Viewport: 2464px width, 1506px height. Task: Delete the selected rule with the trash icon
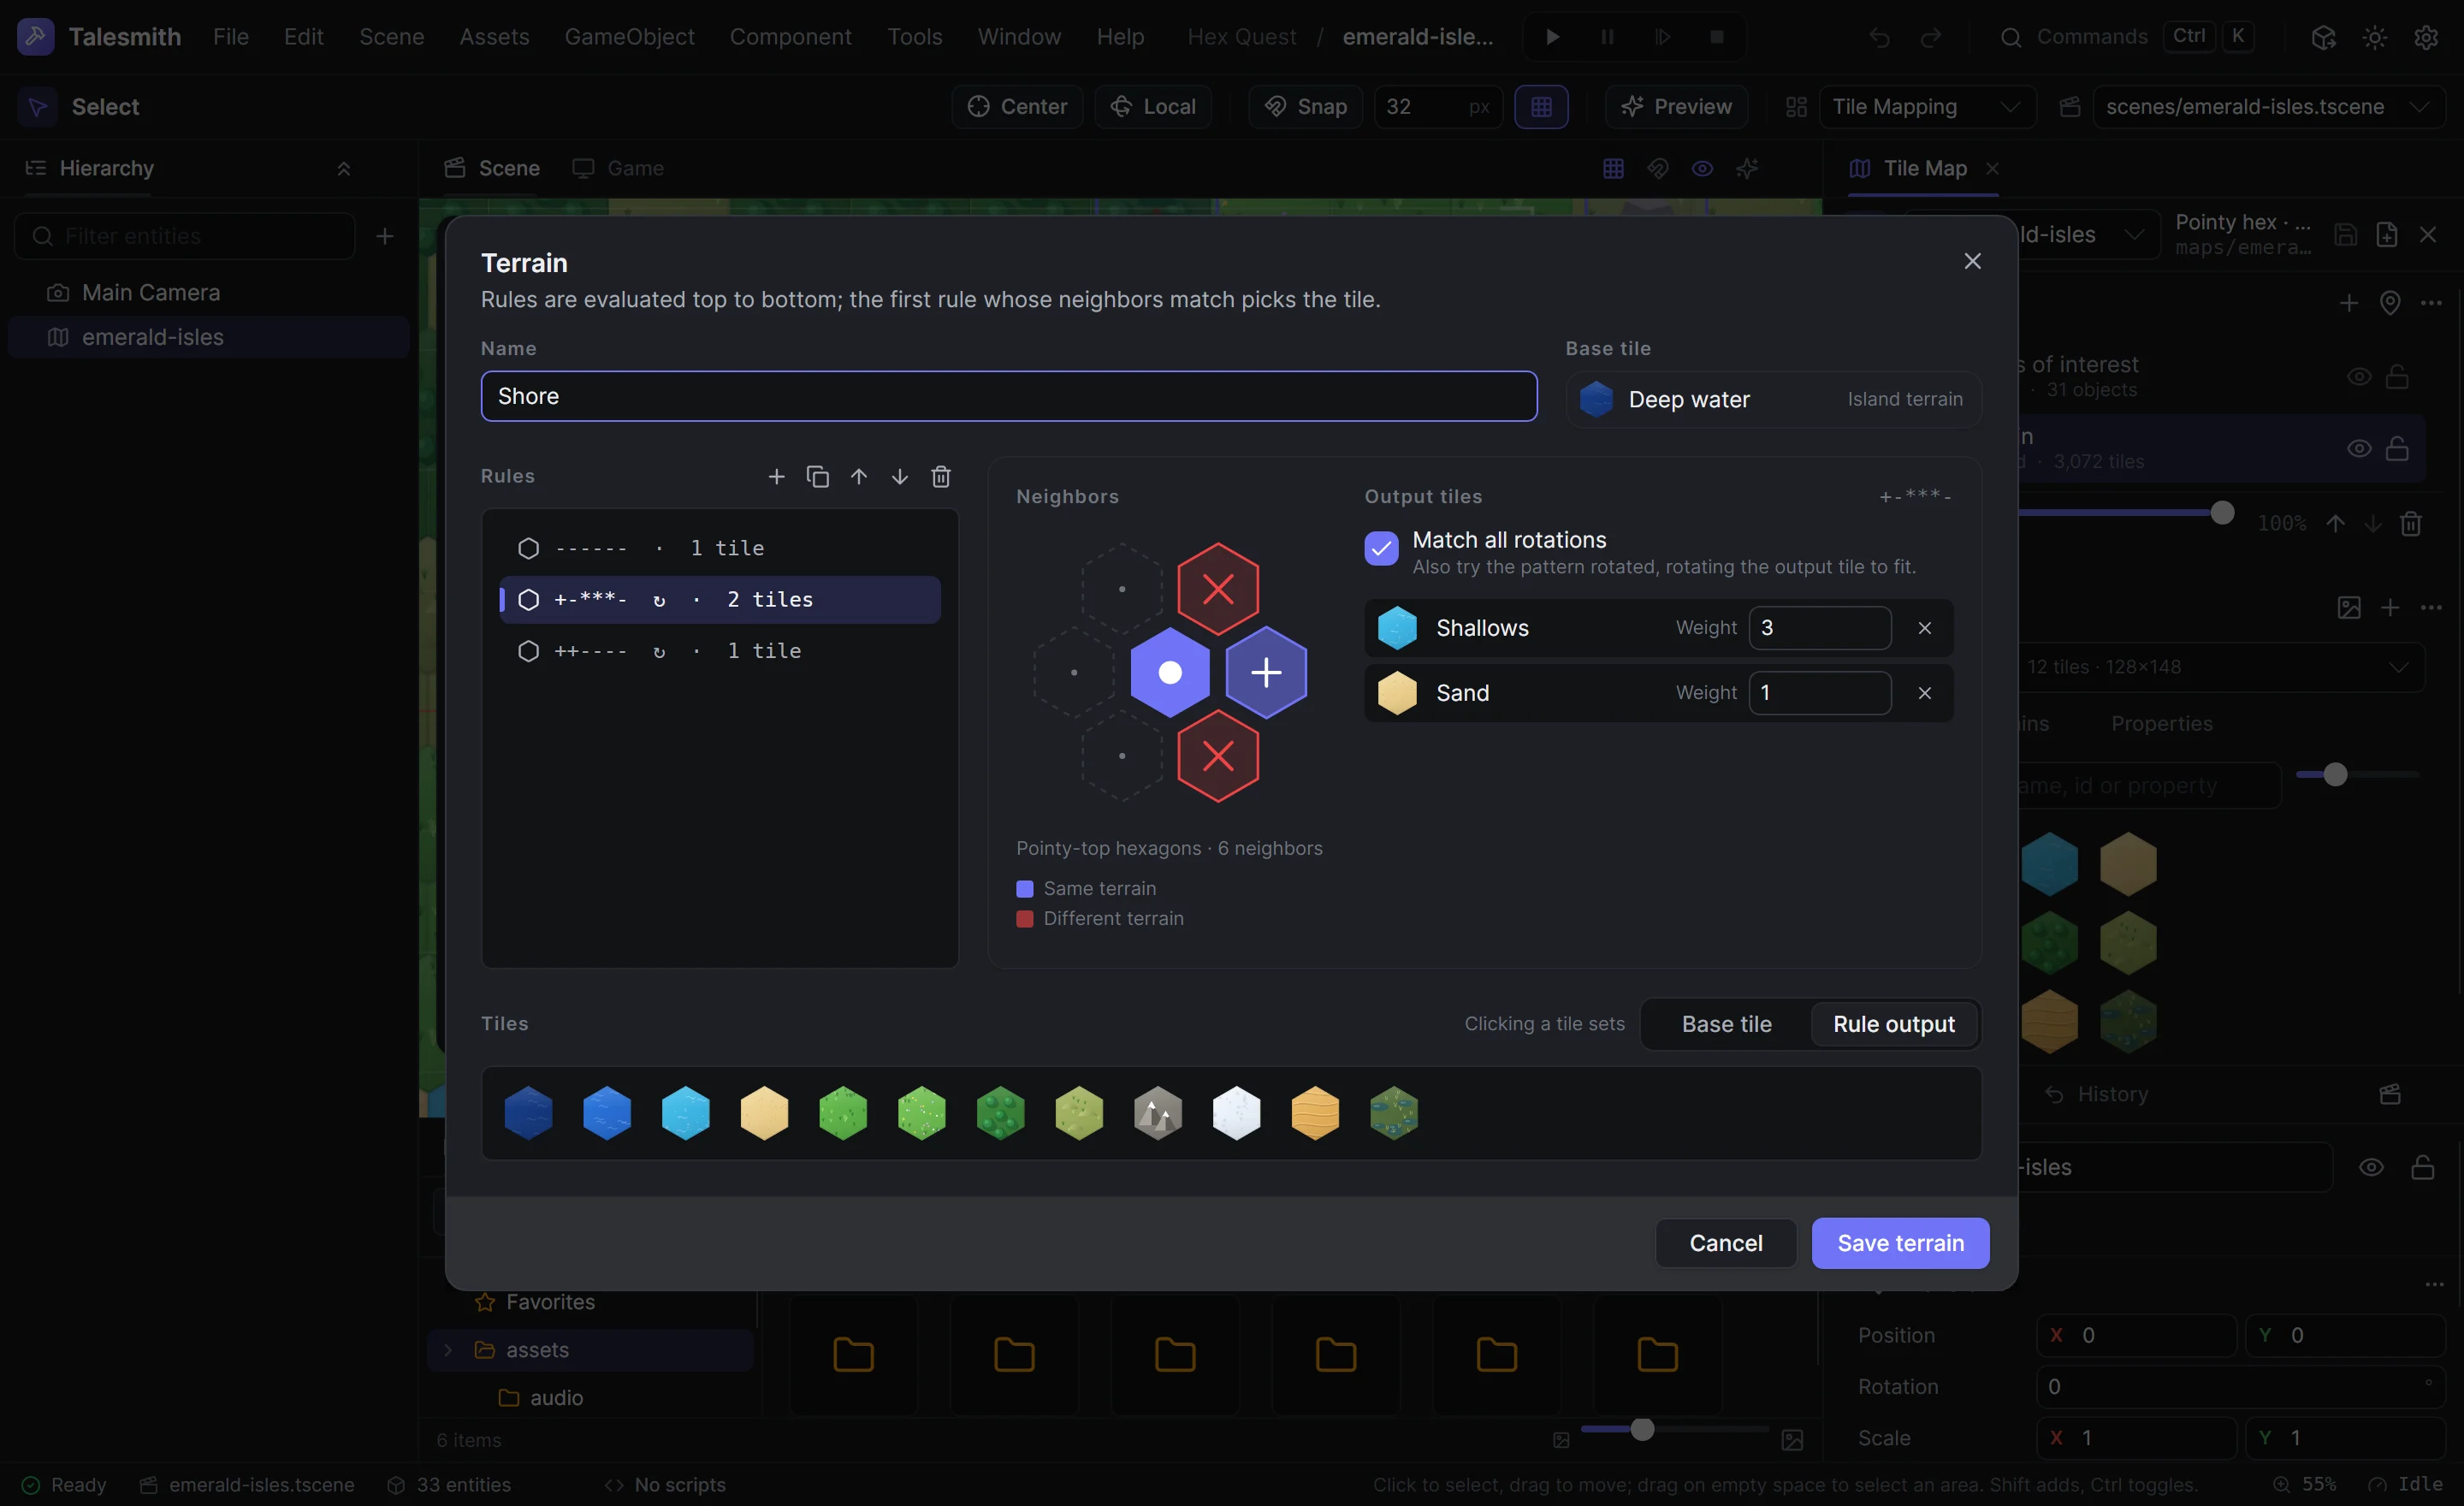click(940, 477)
